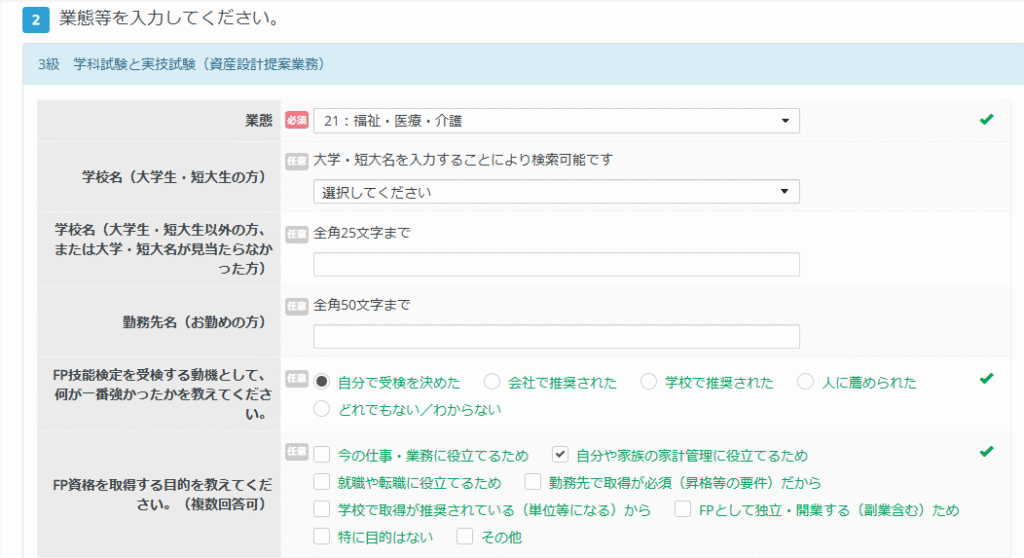
Task: Select the どれでもない／わからない radio option
Action: coord(322,408)
